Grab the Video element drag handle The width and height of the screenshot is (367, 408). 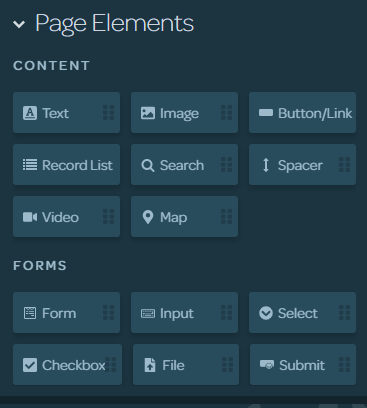click(109, 217)
